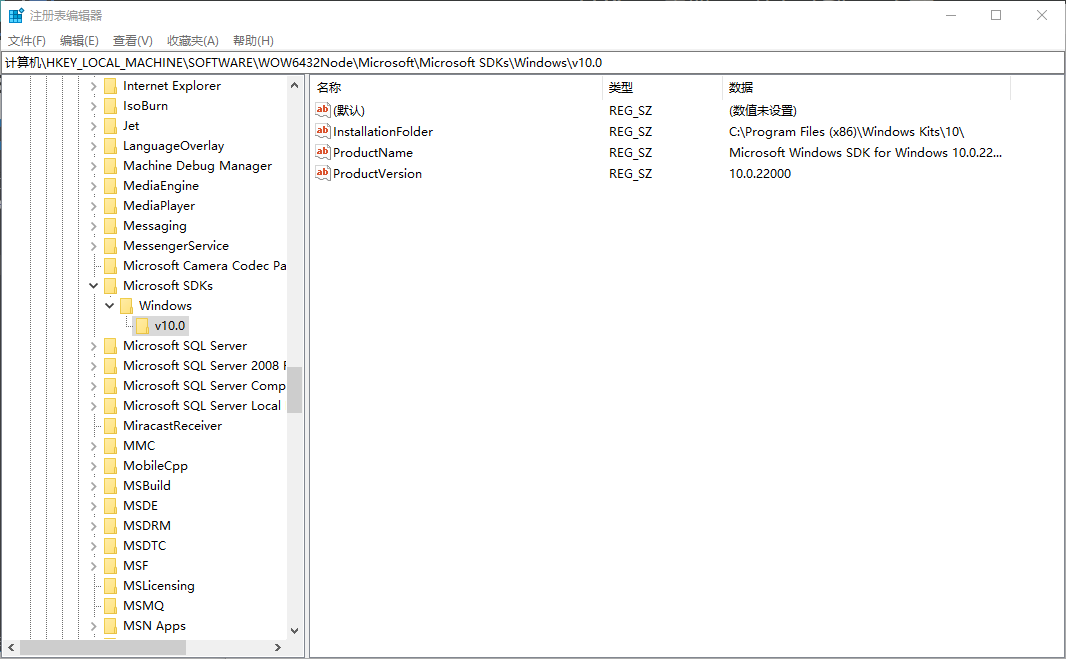The image size is (1066, 659).
Task: Collapse the Microsoft SDKs key
Action: (x=94, y=286)
